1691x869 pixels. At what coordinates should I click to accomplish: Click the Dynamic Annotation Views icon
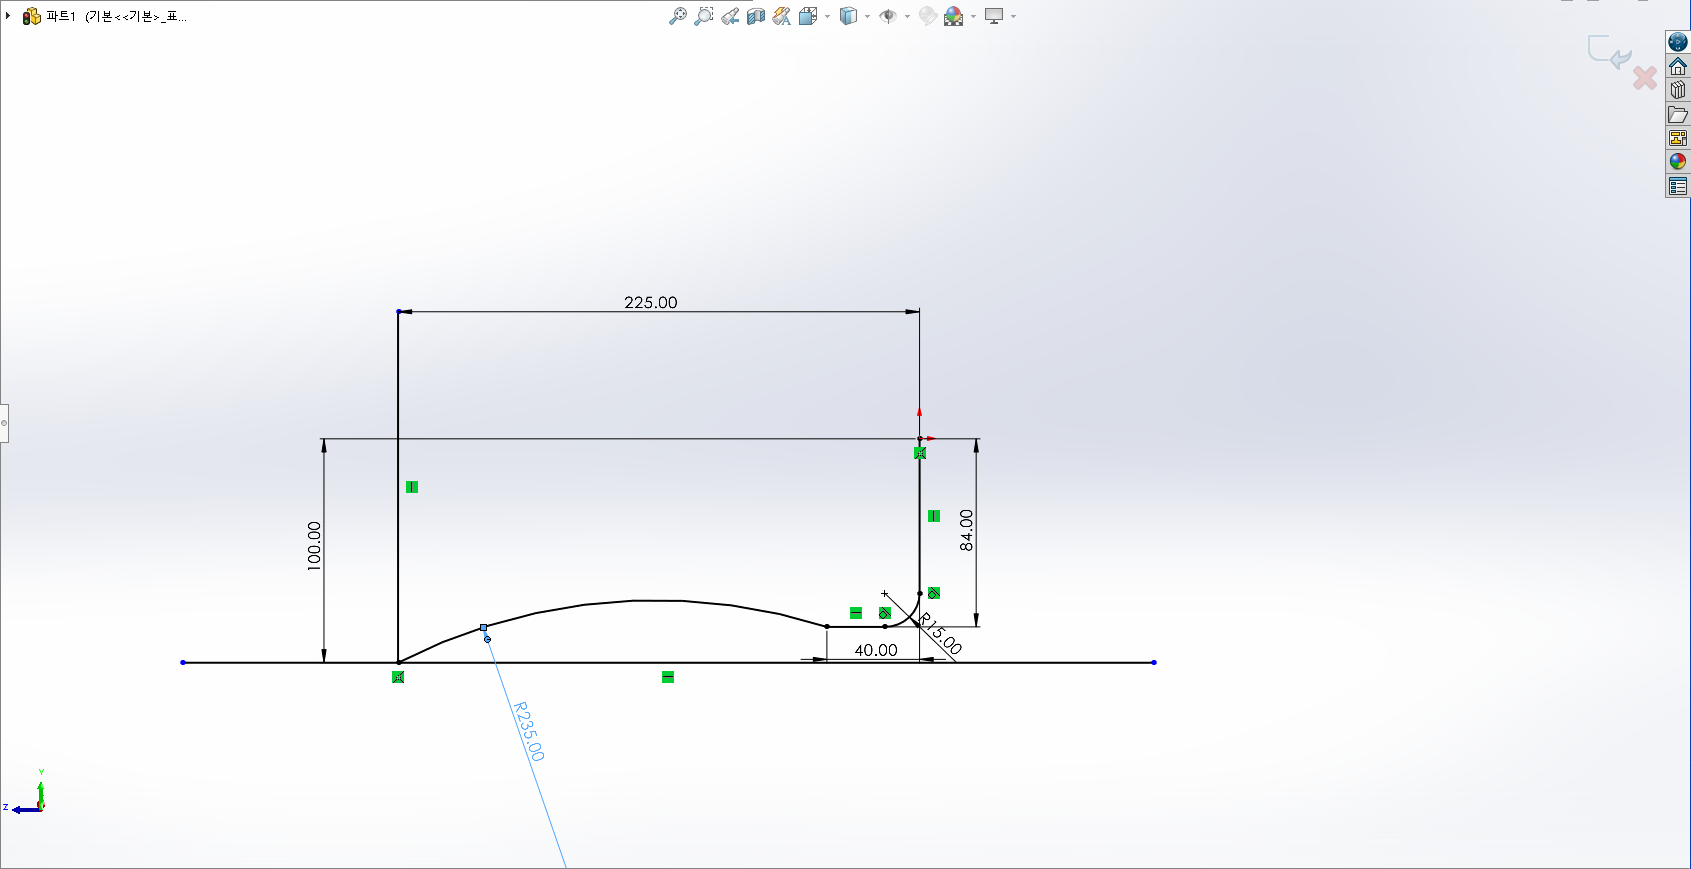tap(782, 16)
